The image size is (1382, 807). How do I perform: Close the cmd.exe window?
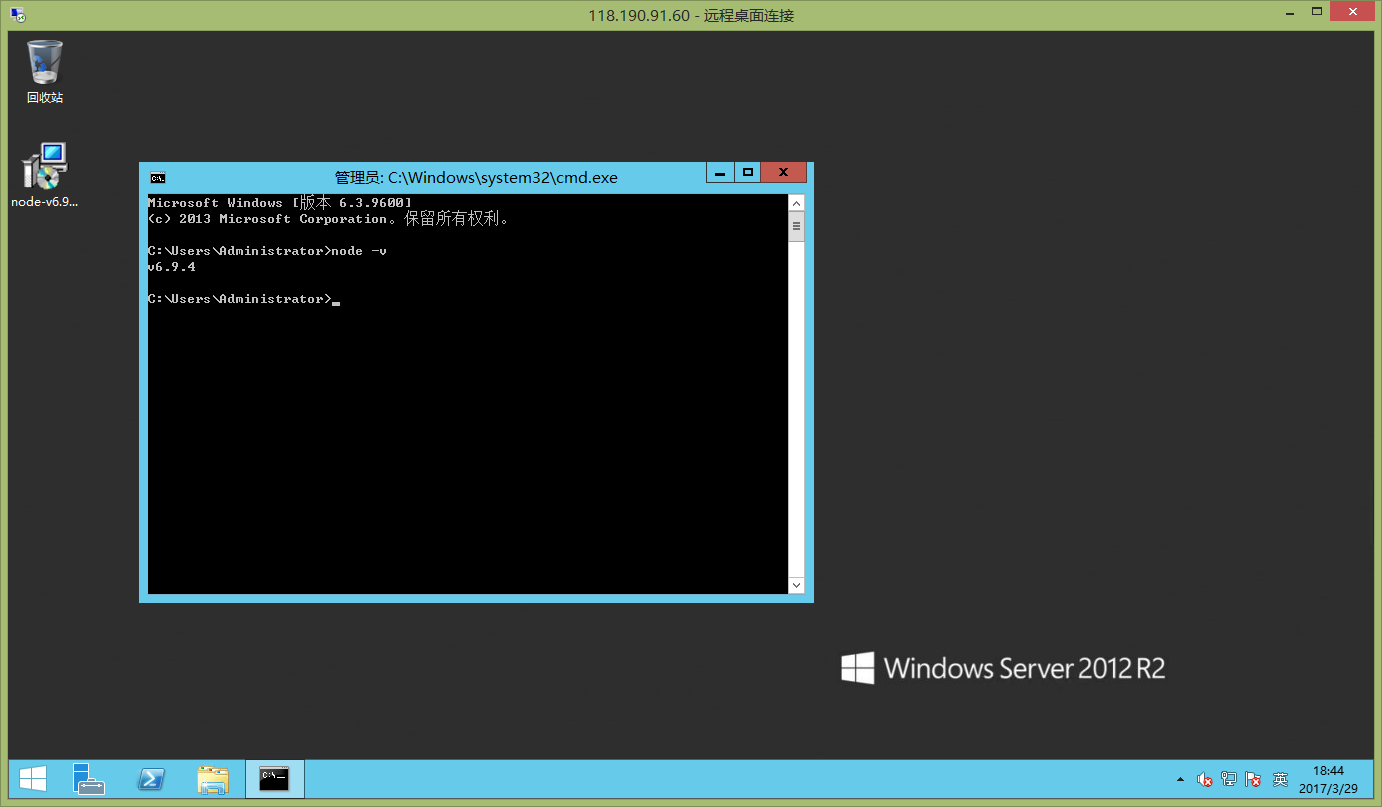coord(784,173)
